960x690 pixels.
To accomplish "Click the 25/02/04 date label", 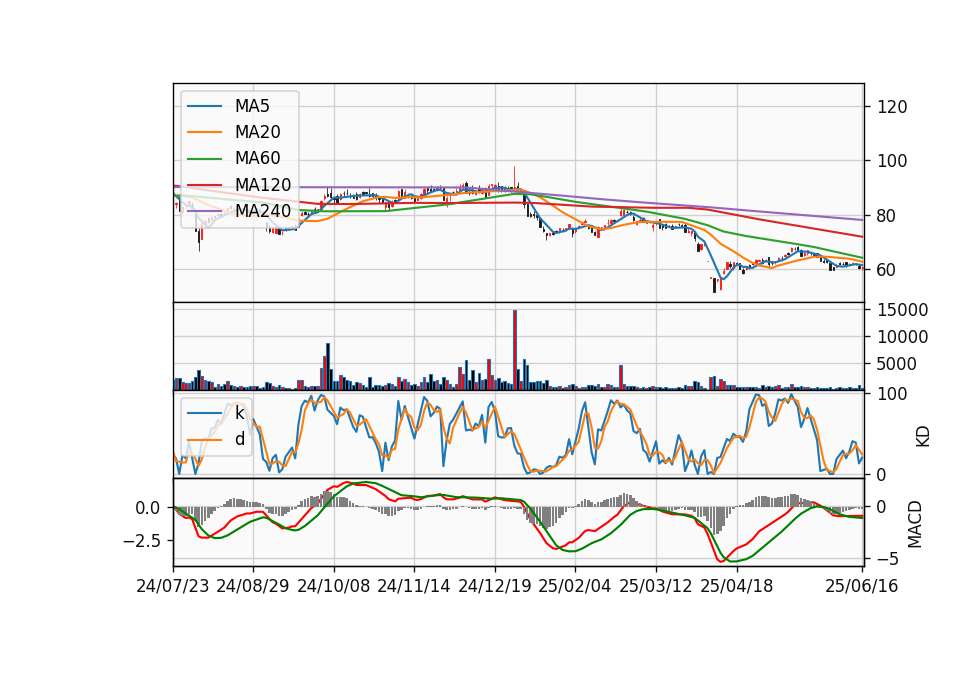I will (x=575, y=586).
